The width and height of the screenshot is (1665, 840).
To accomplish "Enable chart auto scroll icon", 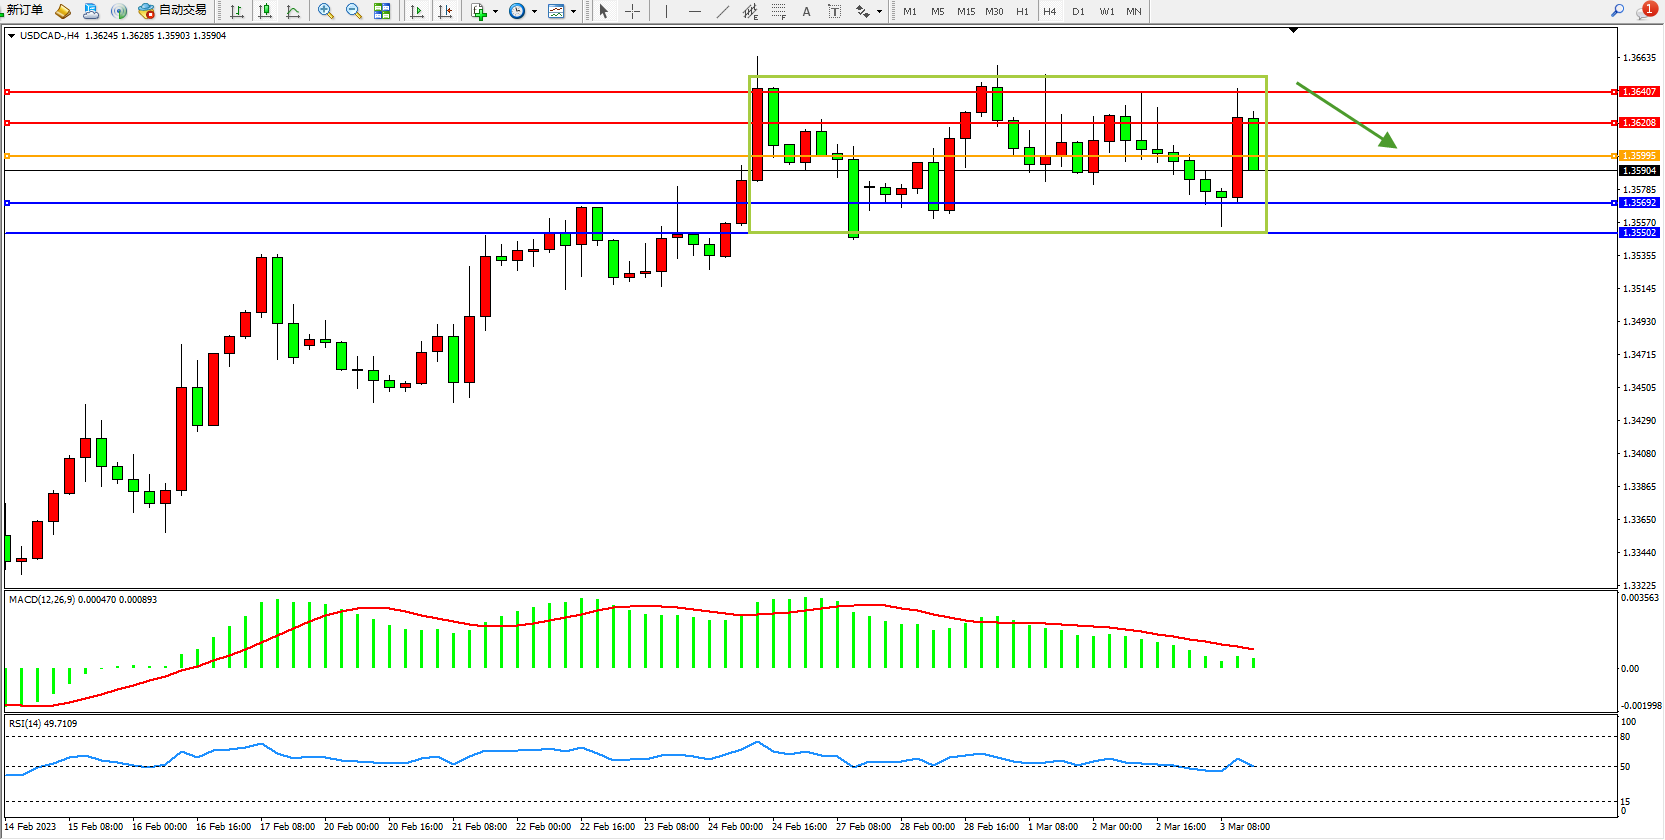I will point(417,11).
